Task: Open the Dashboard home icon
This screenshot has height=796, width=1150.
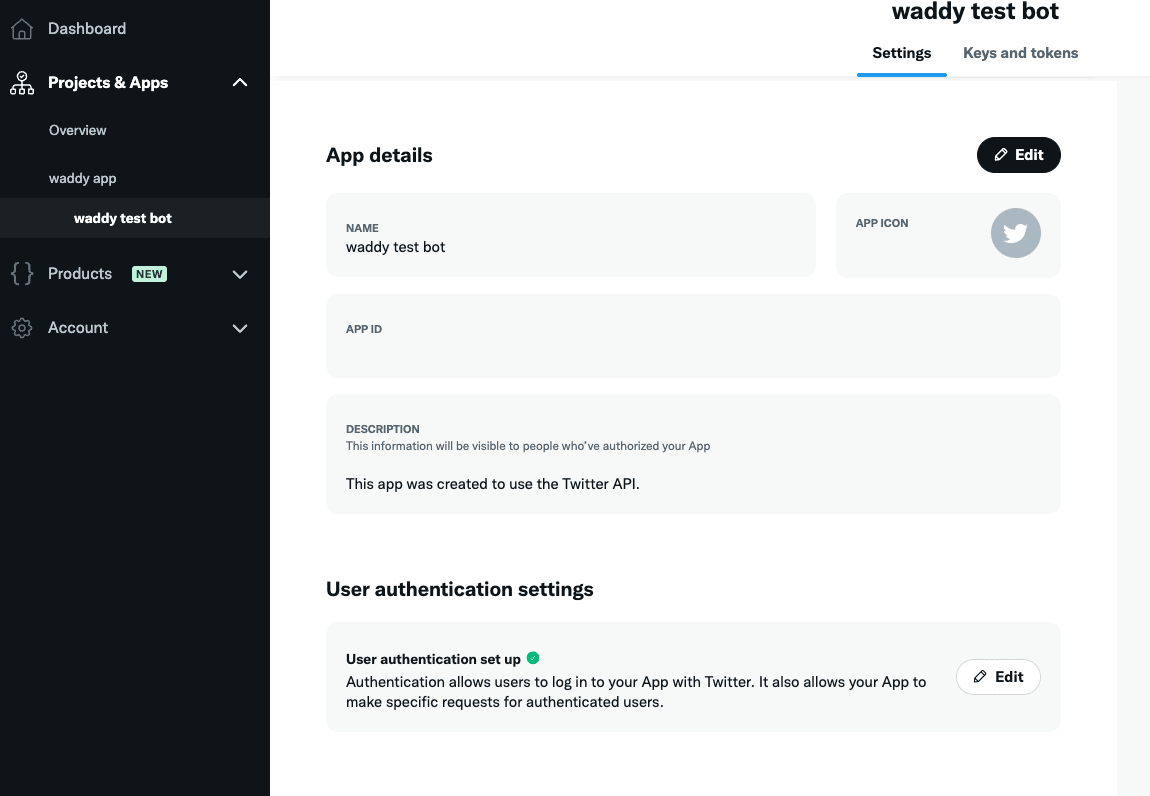Action: (22, 29)
